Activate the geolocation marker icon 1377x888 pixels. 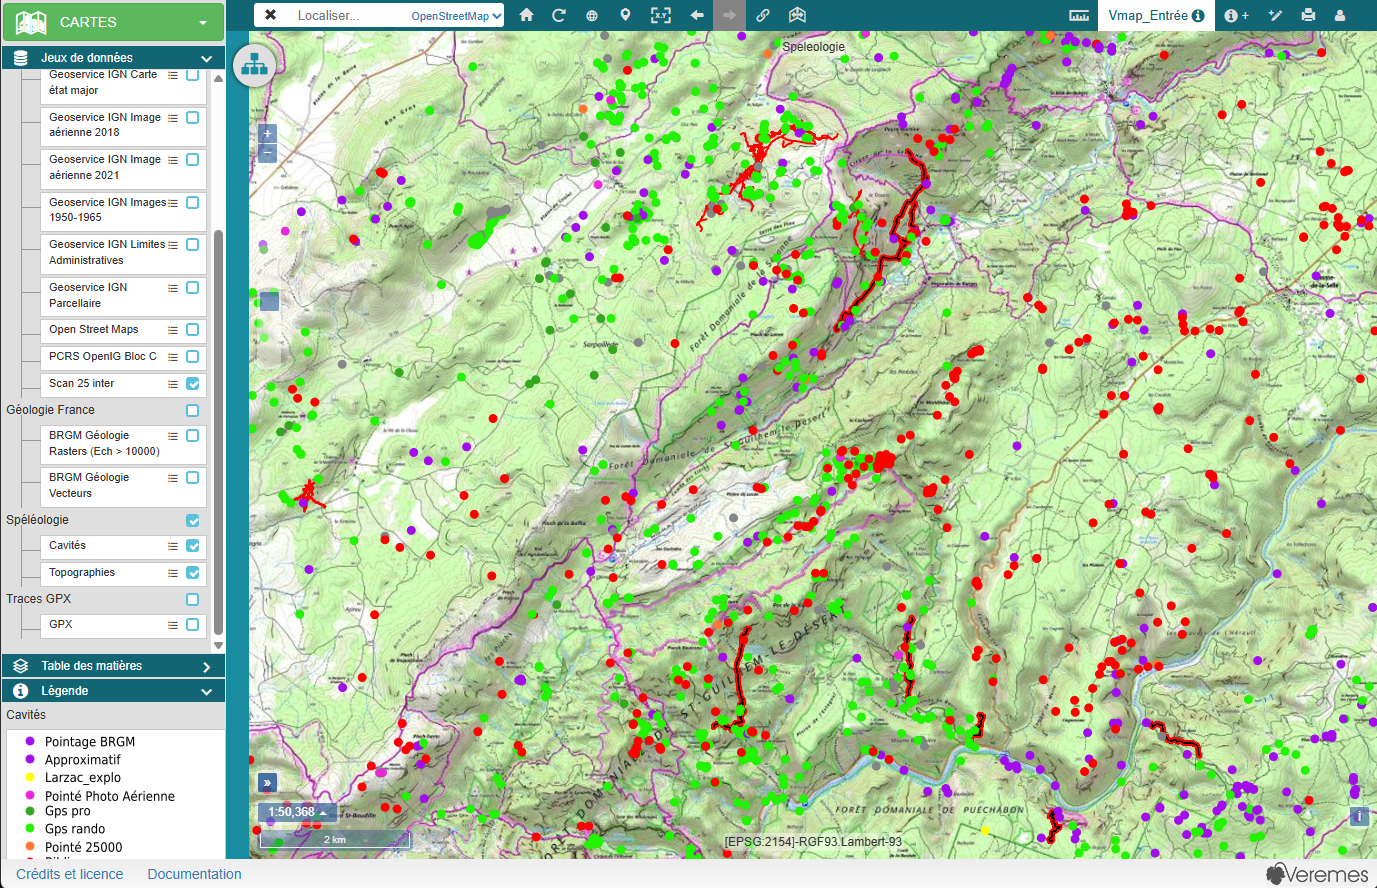(623, 15)
